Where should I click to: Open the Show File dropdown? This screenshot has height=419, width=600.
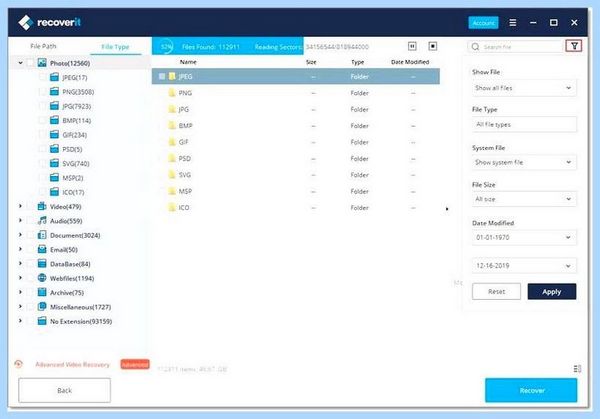[524, 88]
